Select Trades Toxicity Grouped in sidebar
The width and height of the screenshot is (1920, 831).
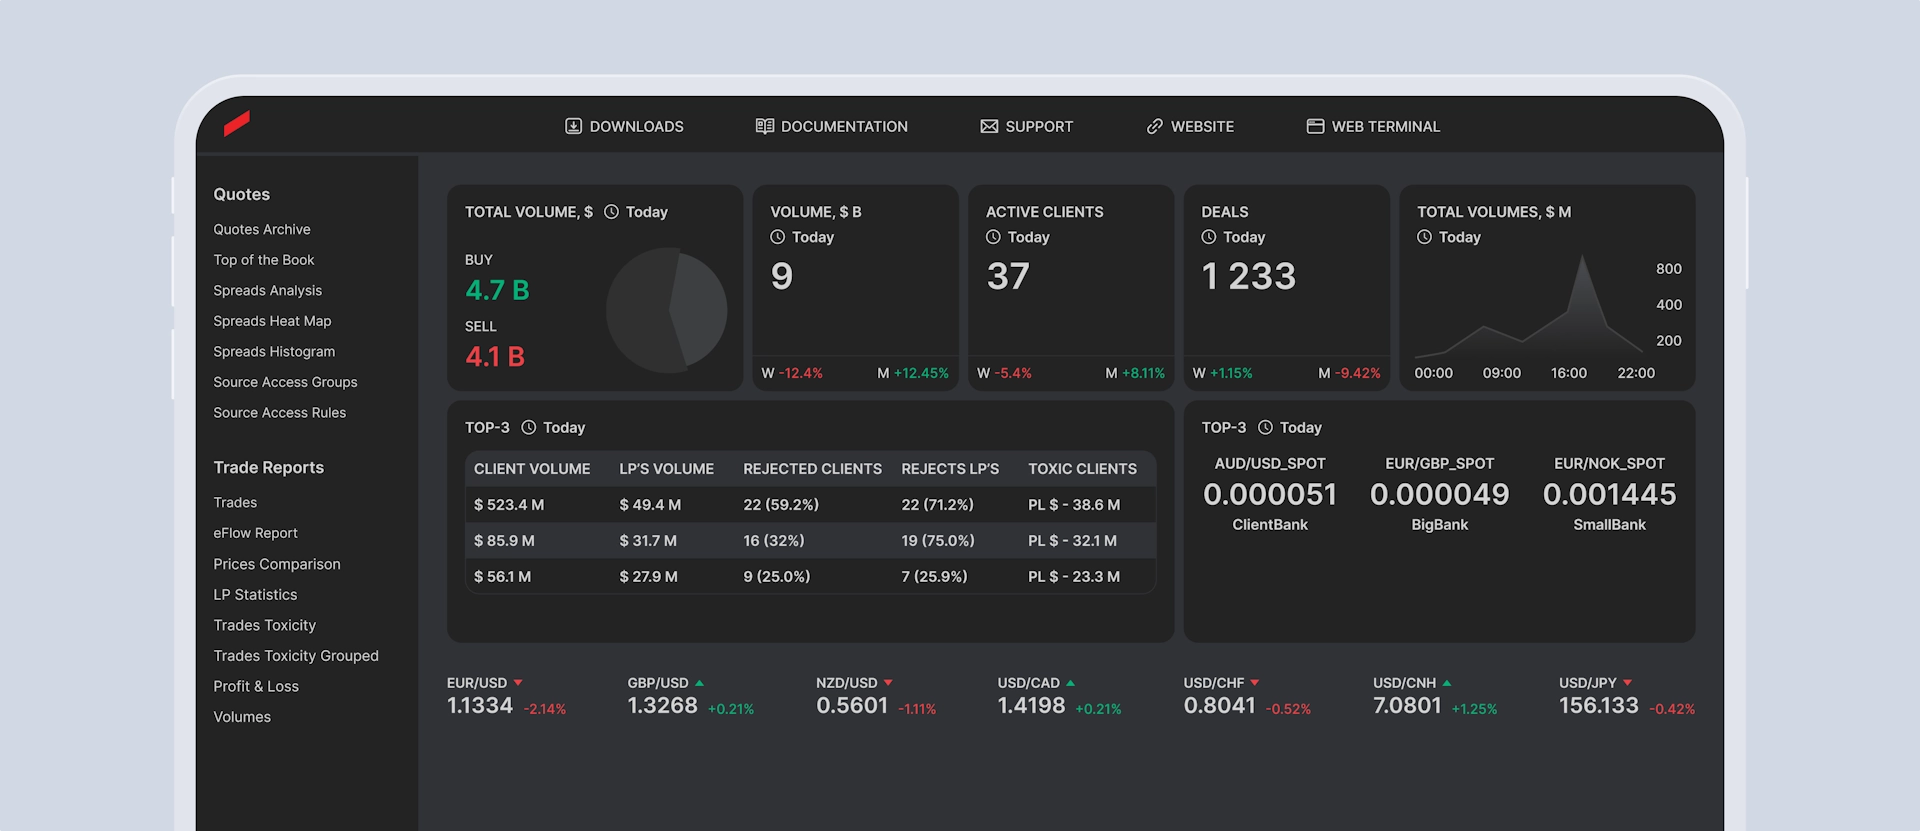296,656
